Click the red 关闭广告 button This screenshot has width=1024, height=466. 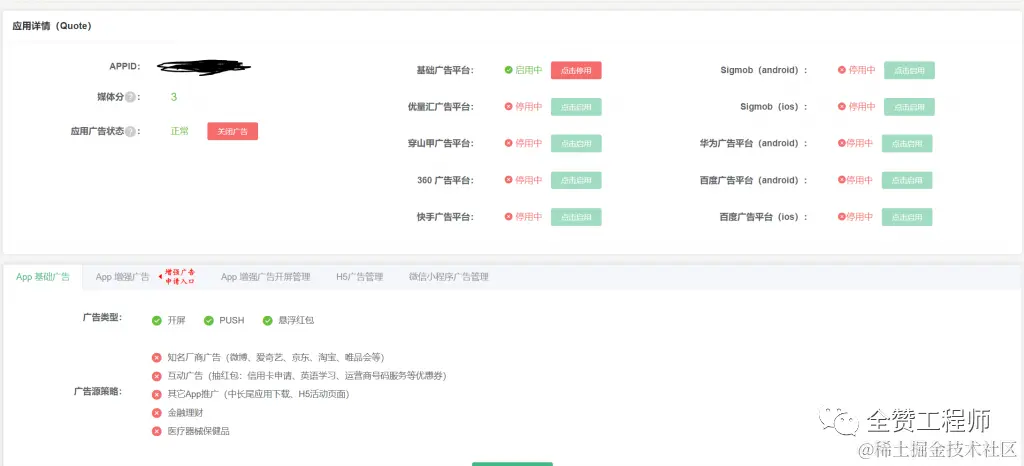pyautogui.click(x=232, y=131)
